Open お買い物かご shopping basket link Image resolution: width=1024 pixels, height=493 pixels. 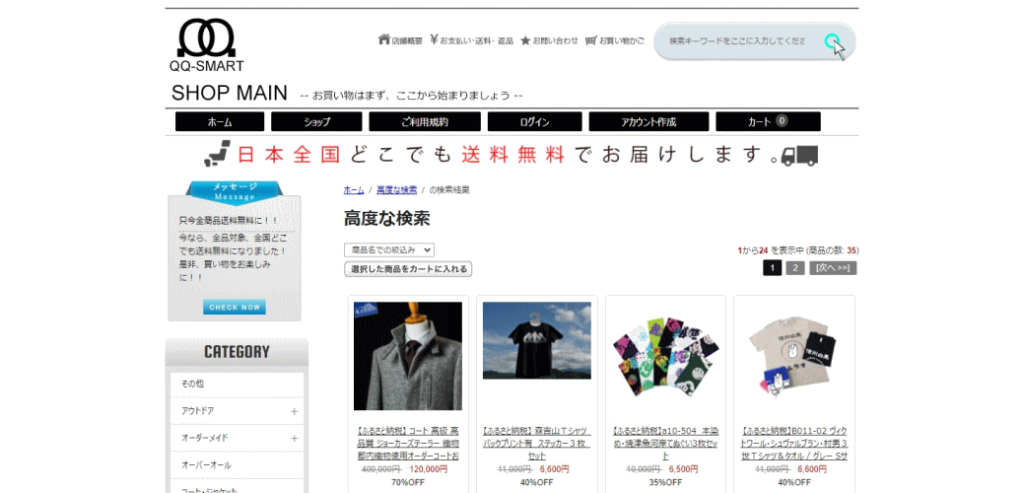pyautogui.click(x=622, y=40)
